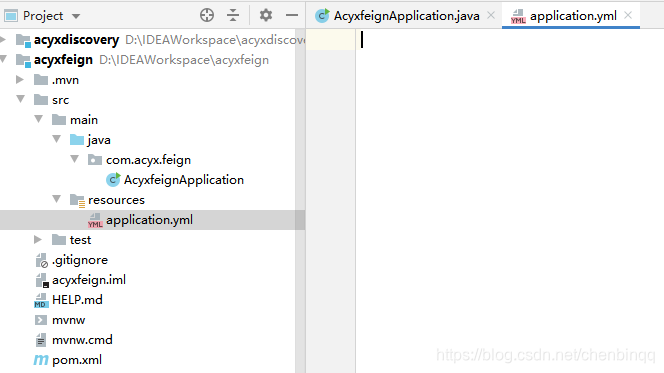
Task: Select the main folder name
Action: coord(84,120)
